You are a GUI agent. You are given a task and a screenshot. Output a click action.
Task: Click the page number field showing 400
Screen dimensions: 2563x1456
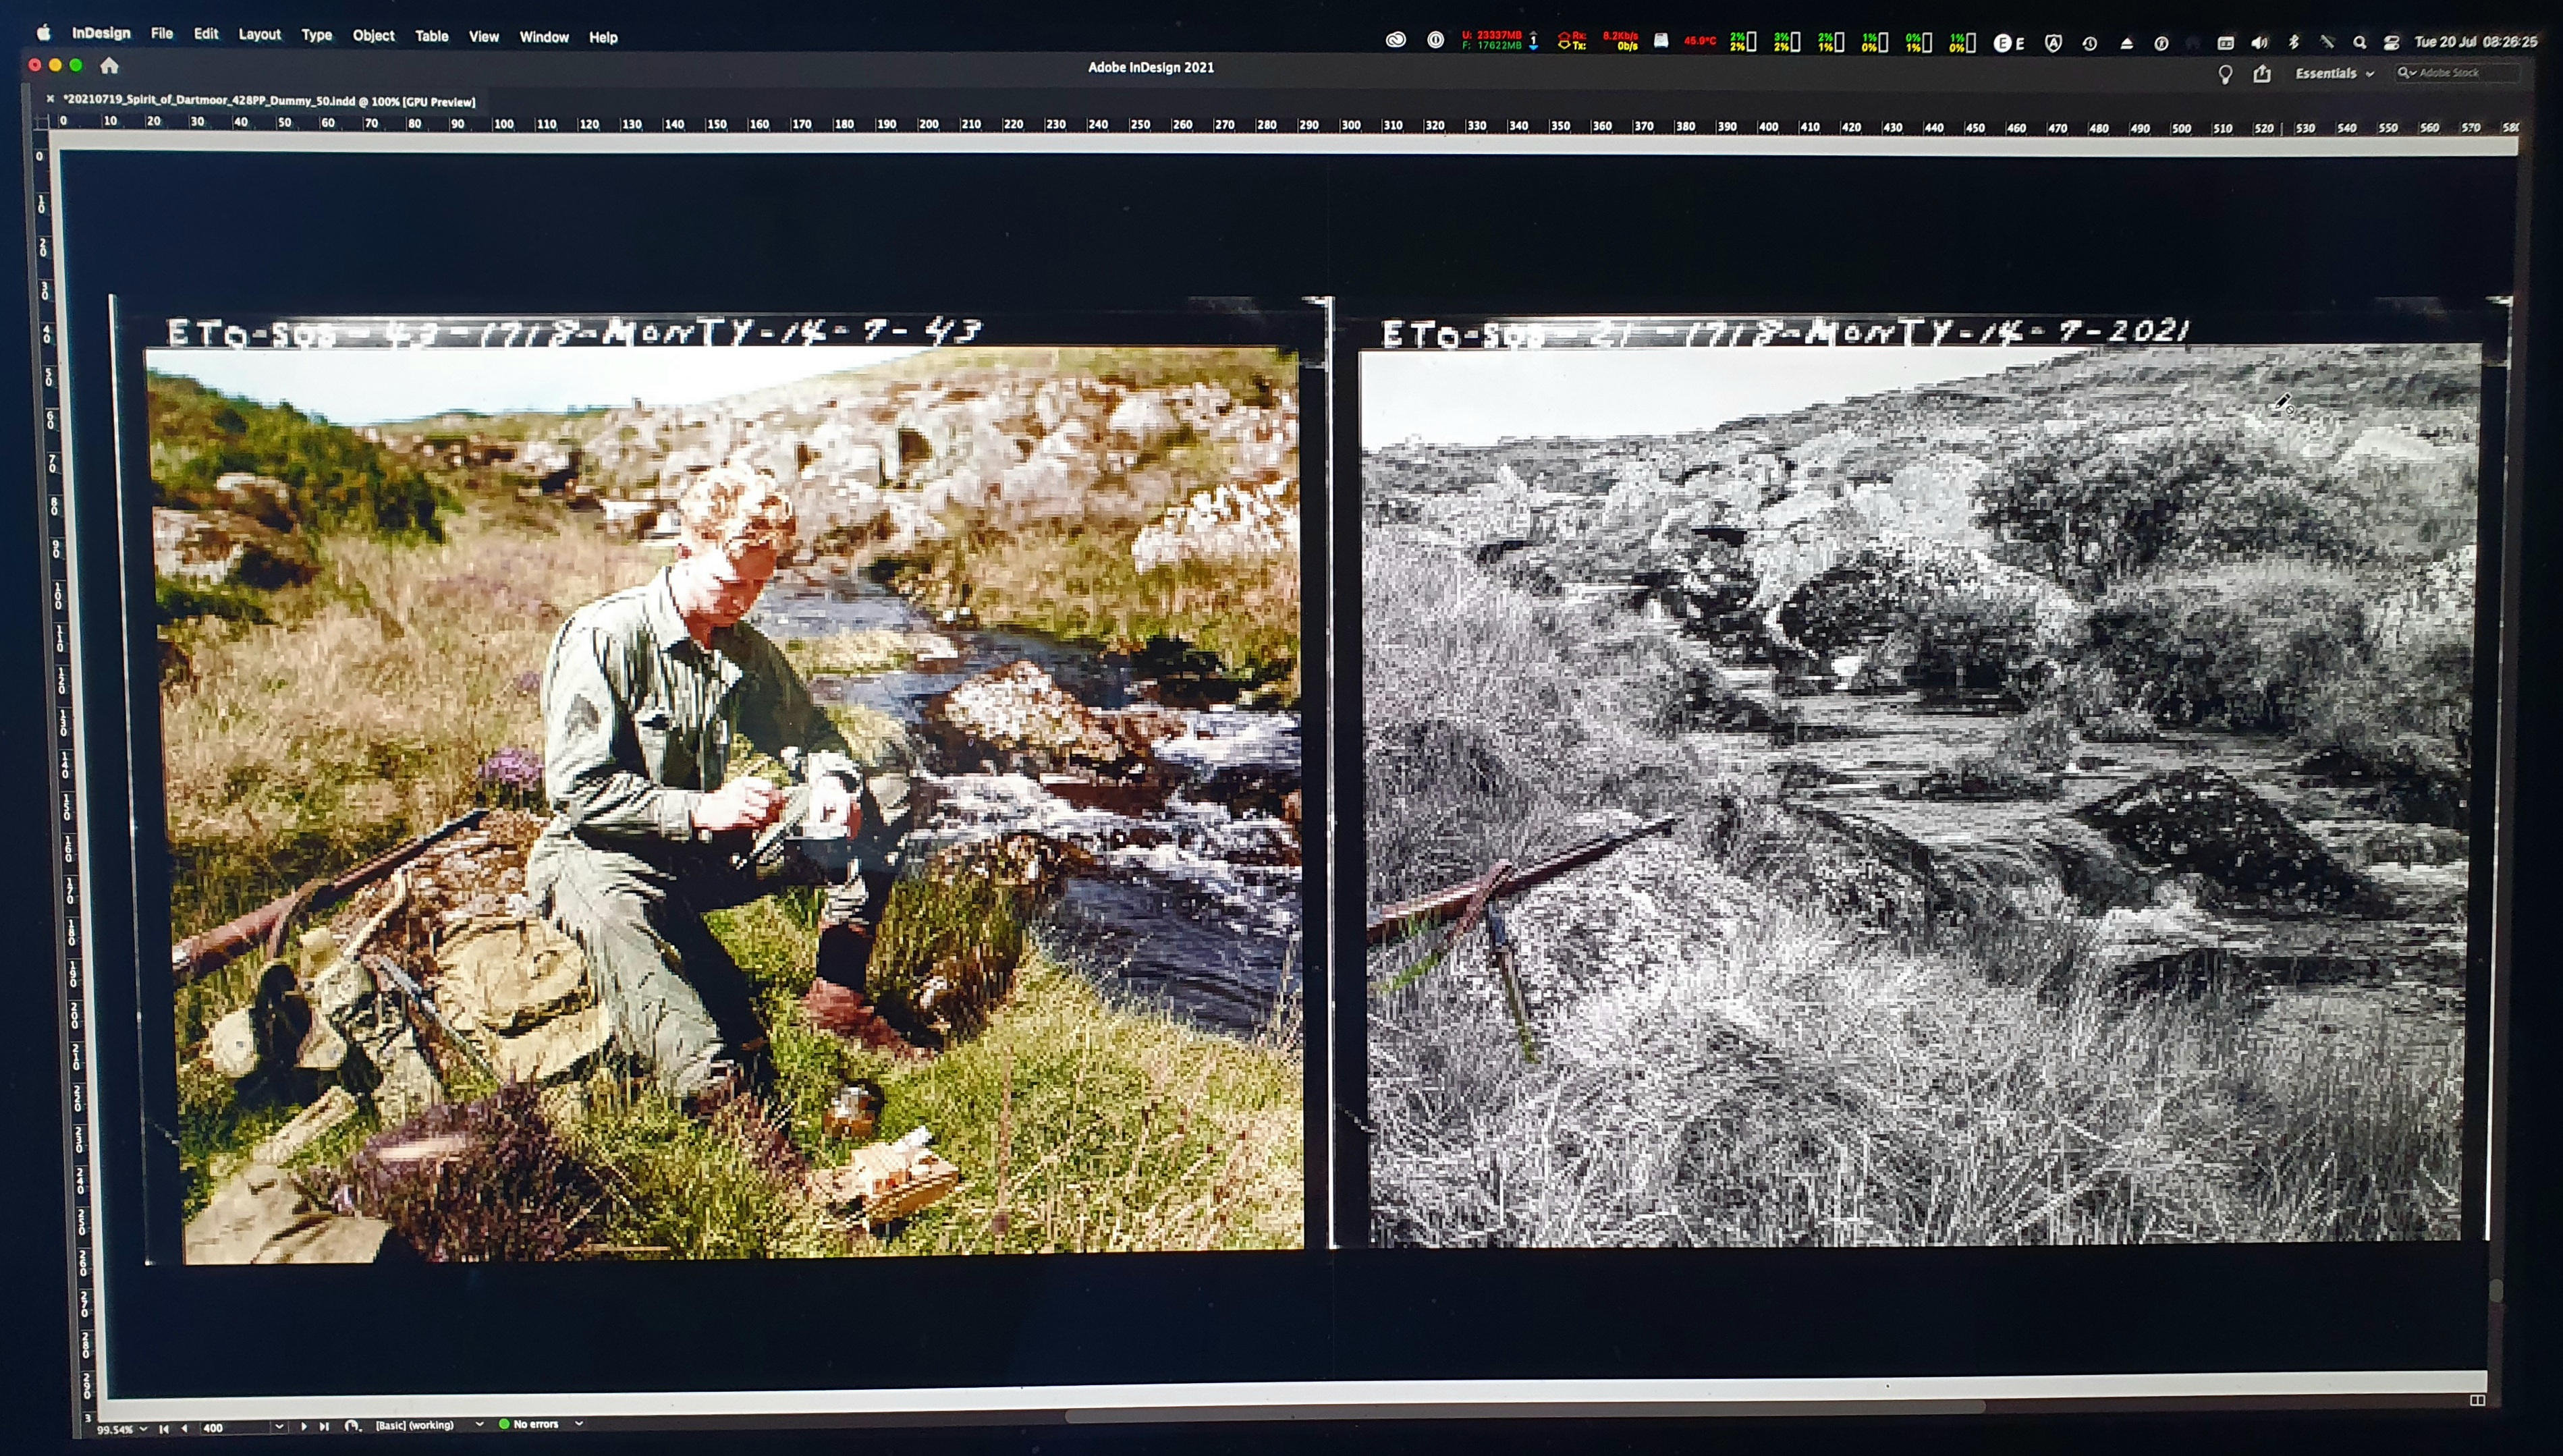coord(235,1427)
